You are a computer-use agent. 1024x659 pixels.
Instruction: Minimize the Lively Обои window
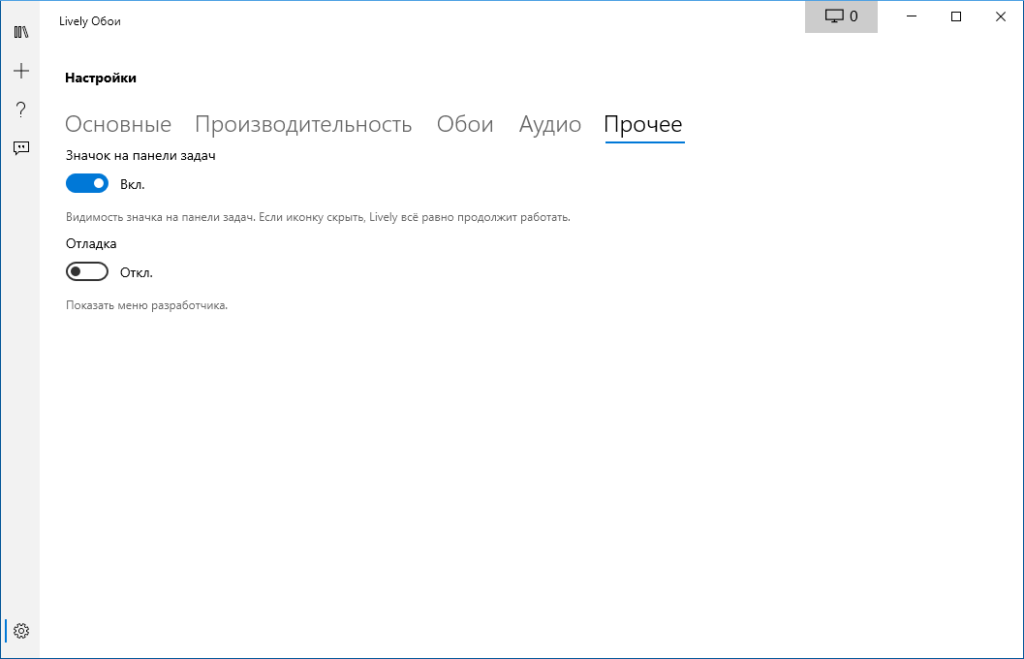911,16
